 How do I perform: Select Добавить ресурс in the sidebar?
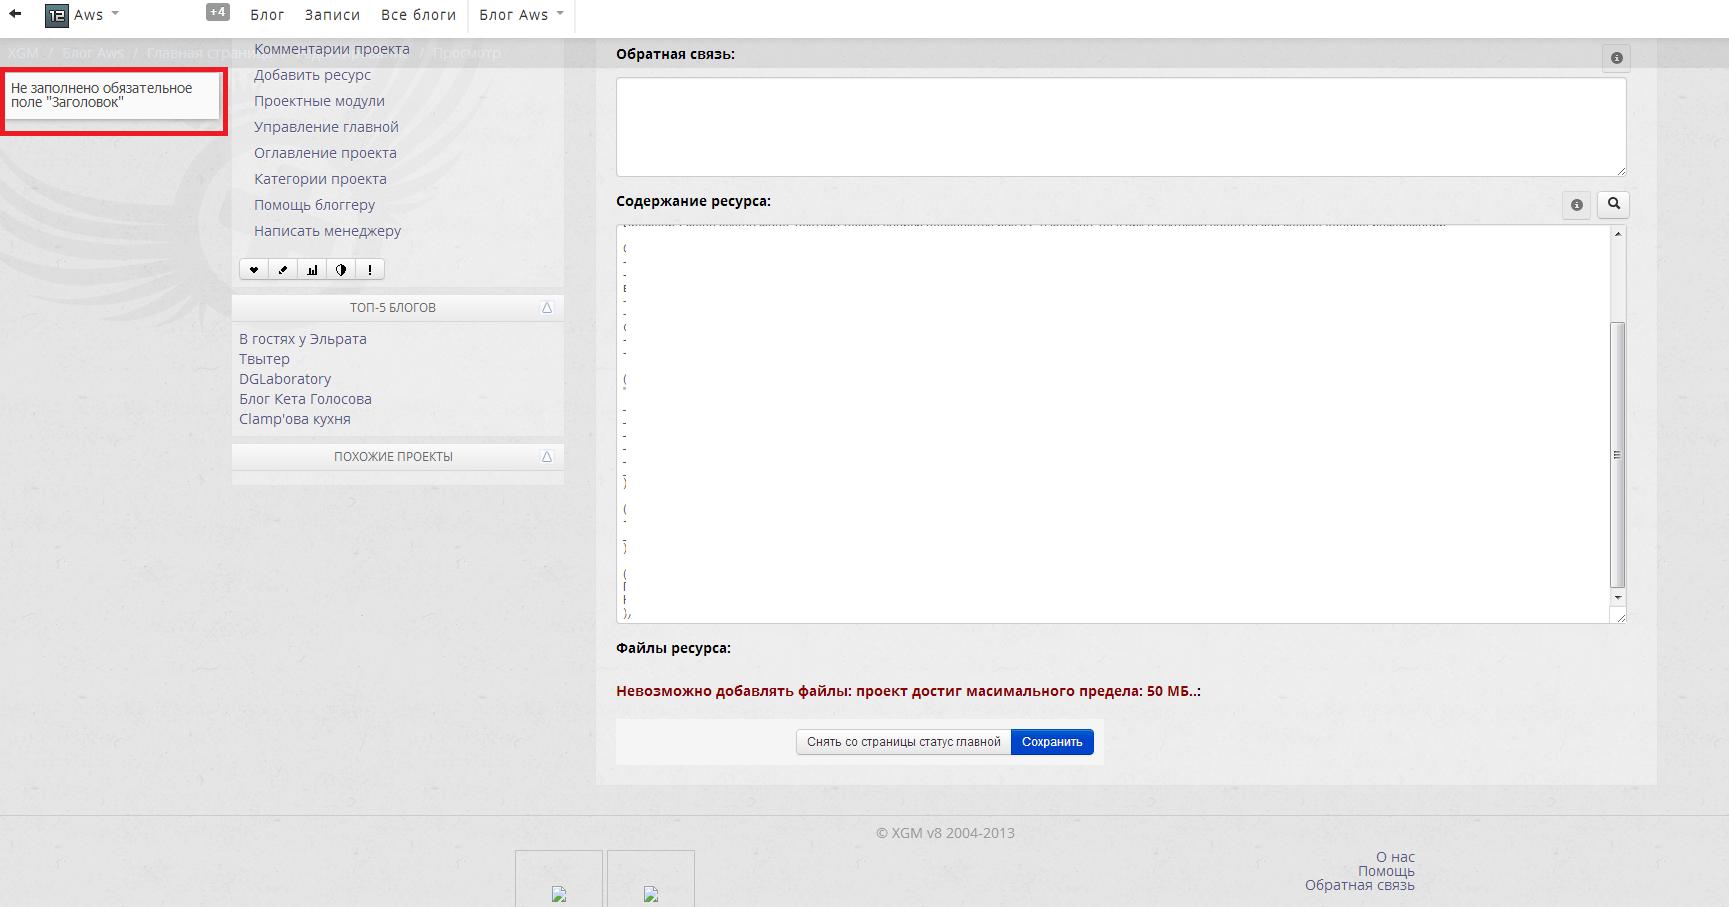(312, 75)
